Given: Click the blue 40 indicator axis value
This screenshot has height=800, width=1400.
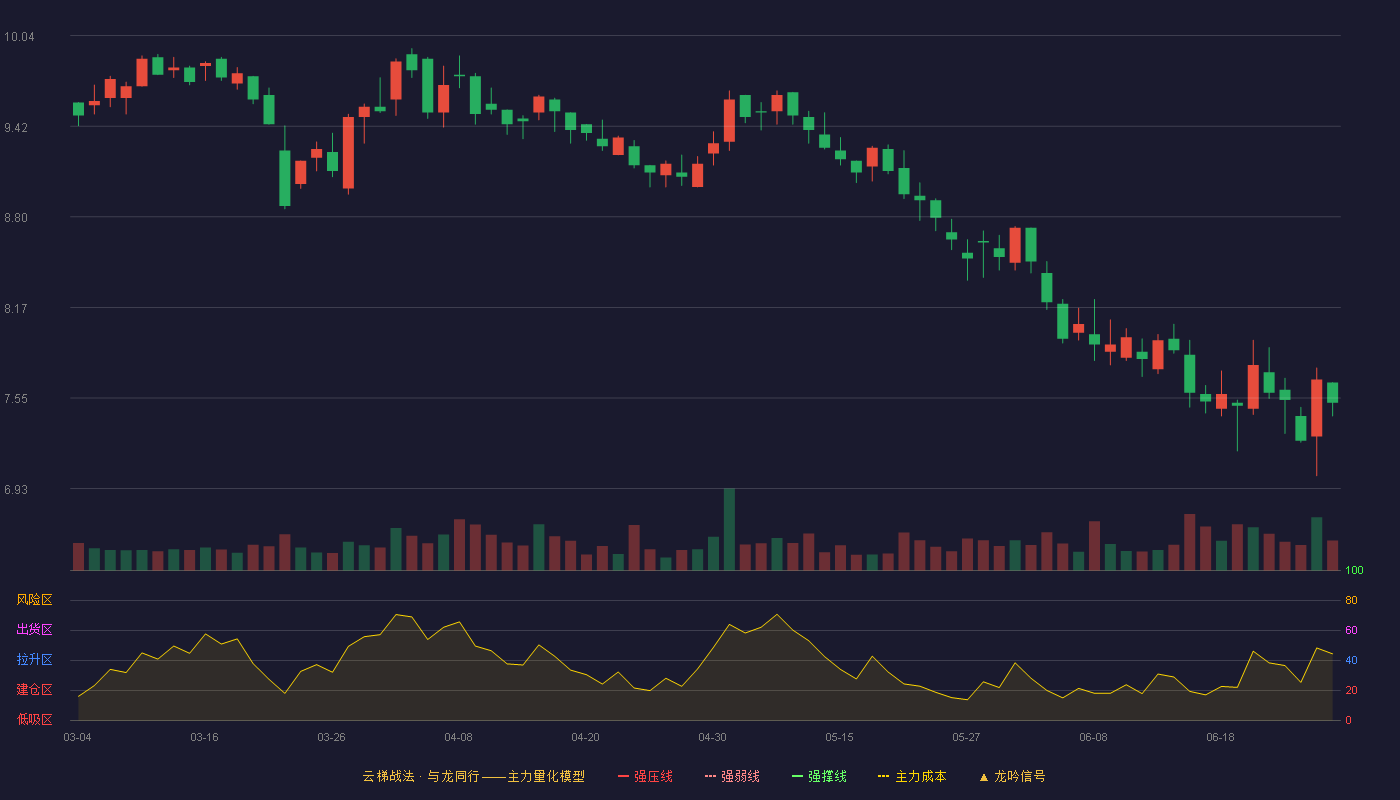Looking at the screenshot, I should tap(1351, 660).
